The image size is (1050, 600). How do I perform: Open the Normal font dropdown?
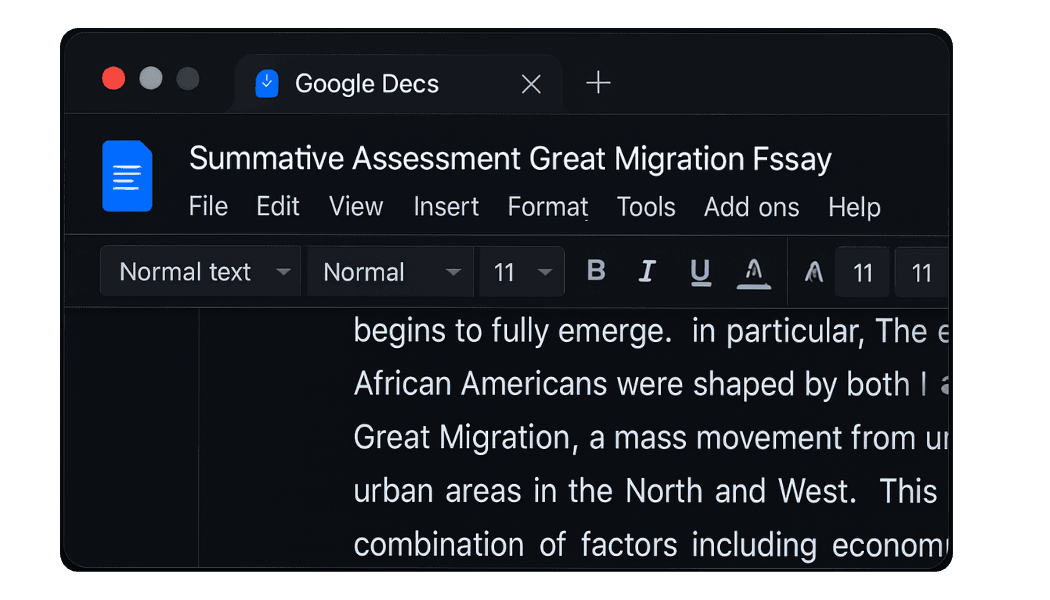click(390, 271)
